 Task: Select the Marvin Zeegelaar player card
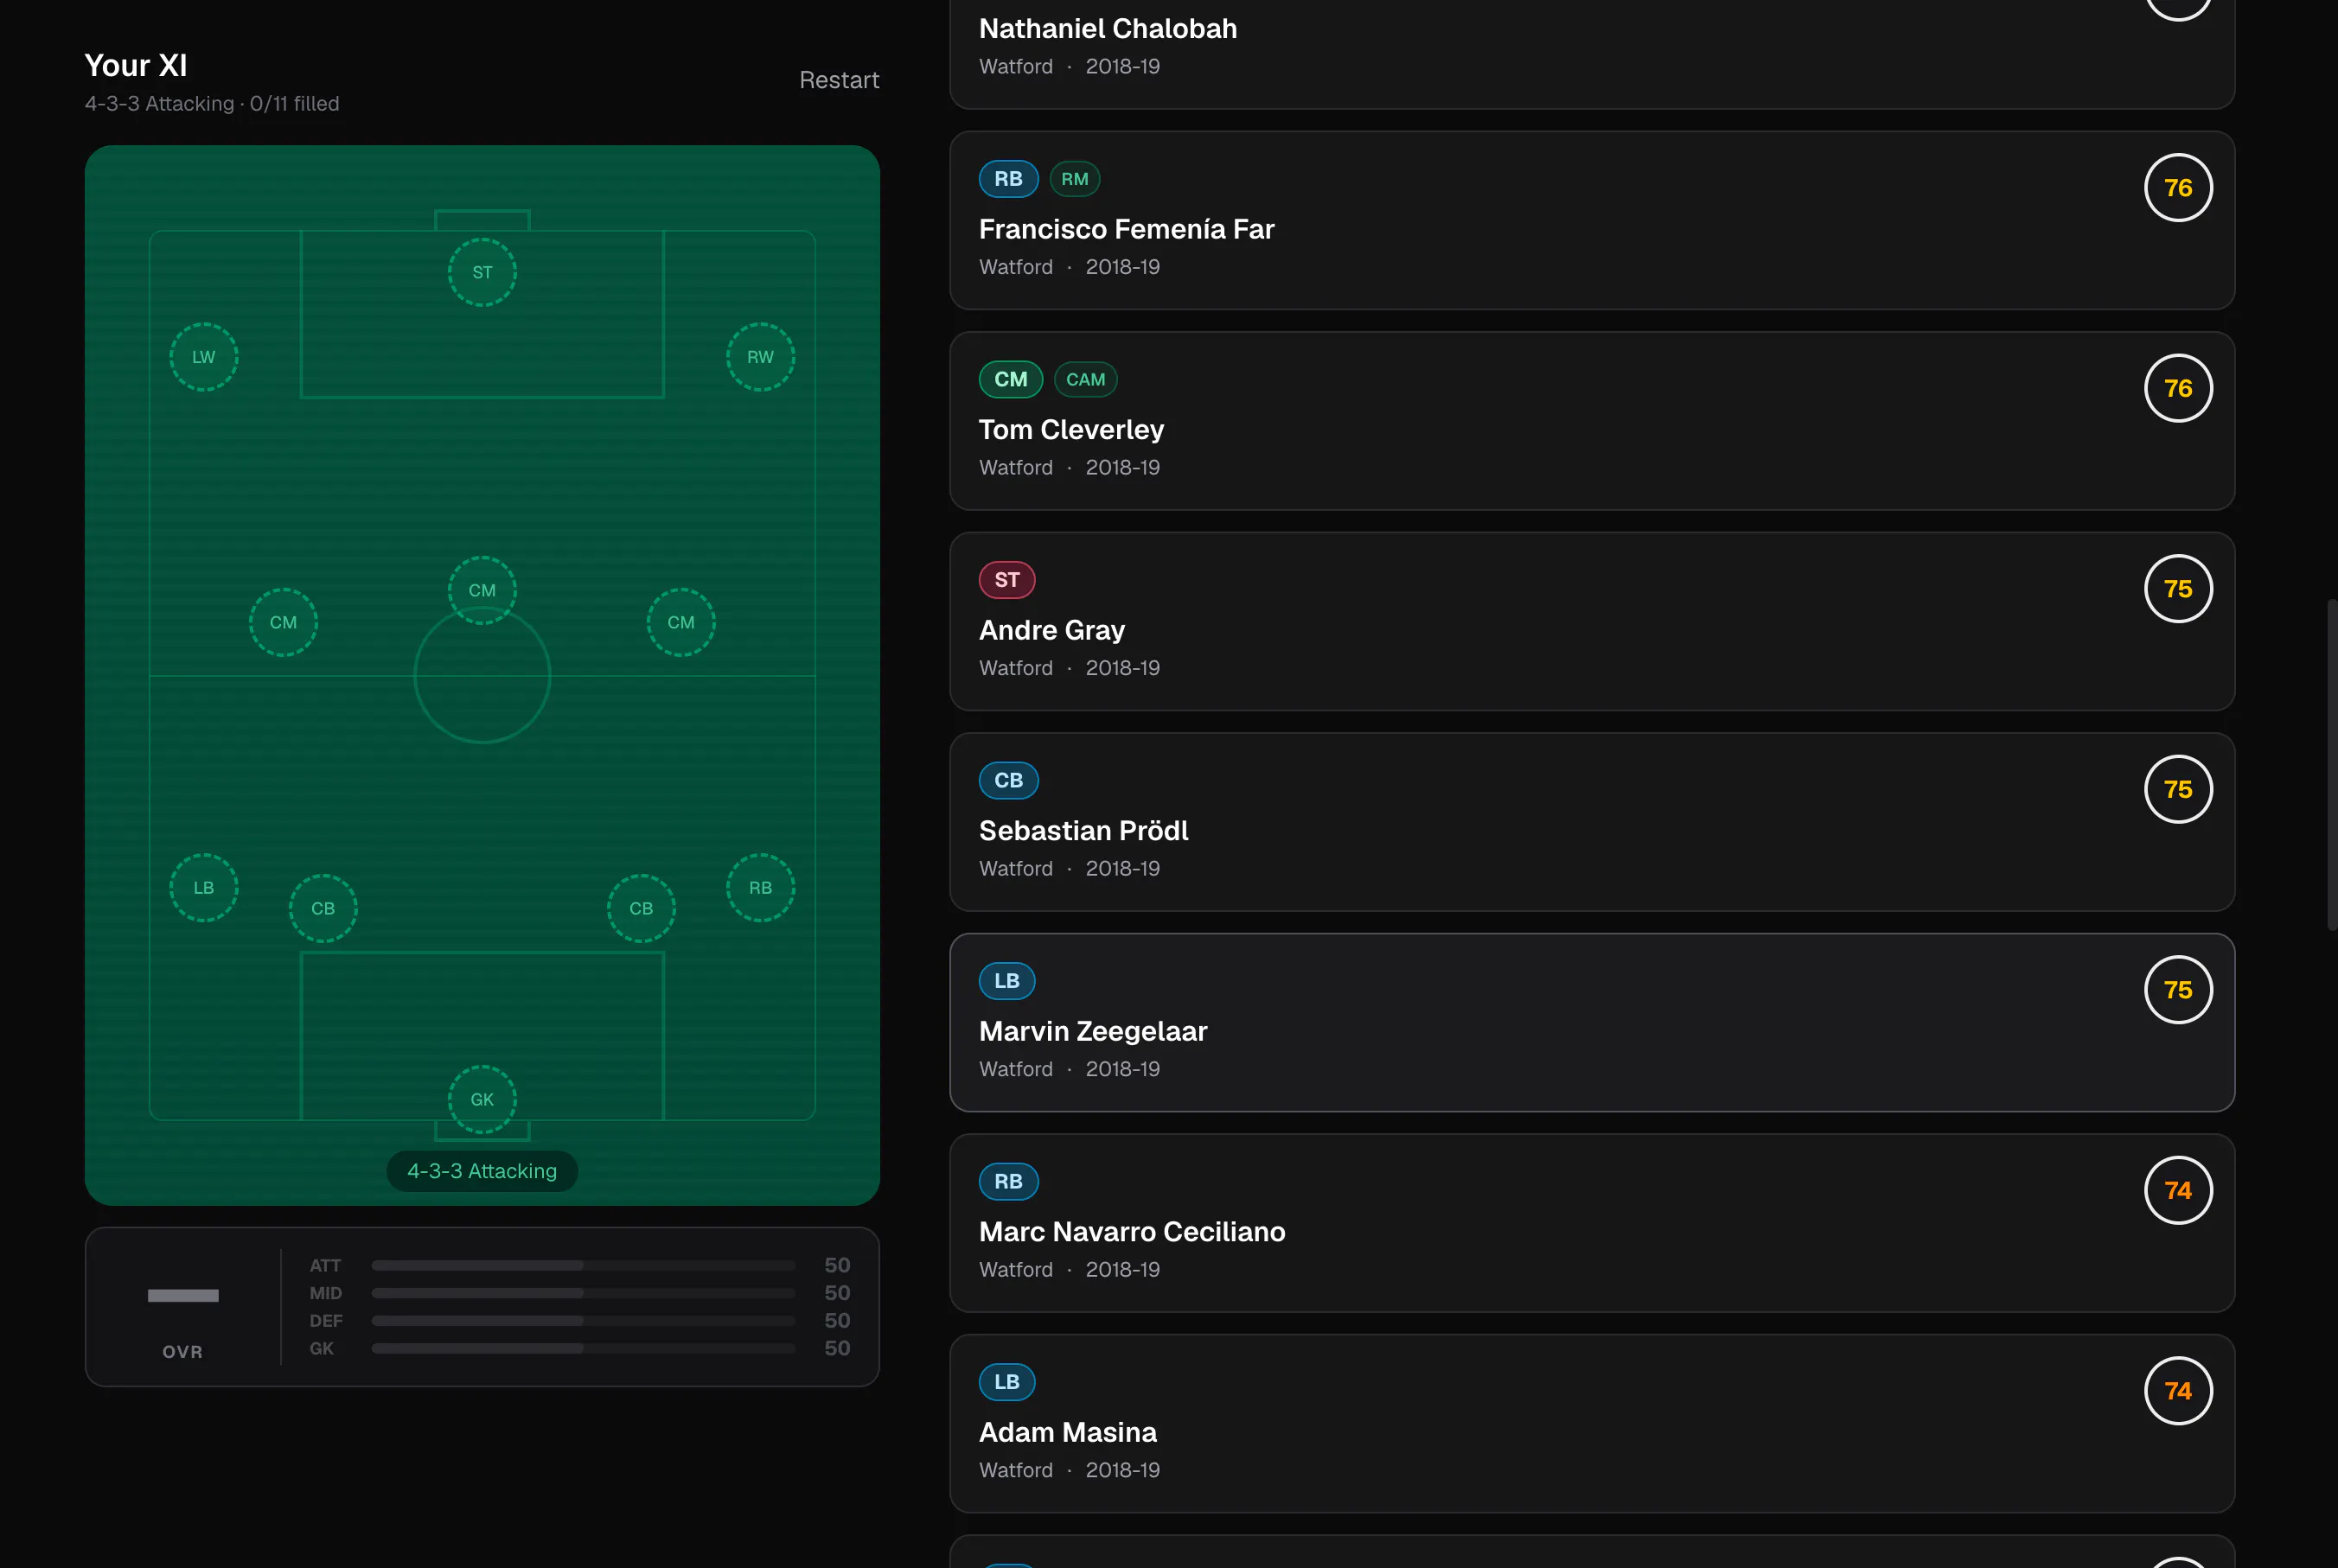coord(1592,1022)
